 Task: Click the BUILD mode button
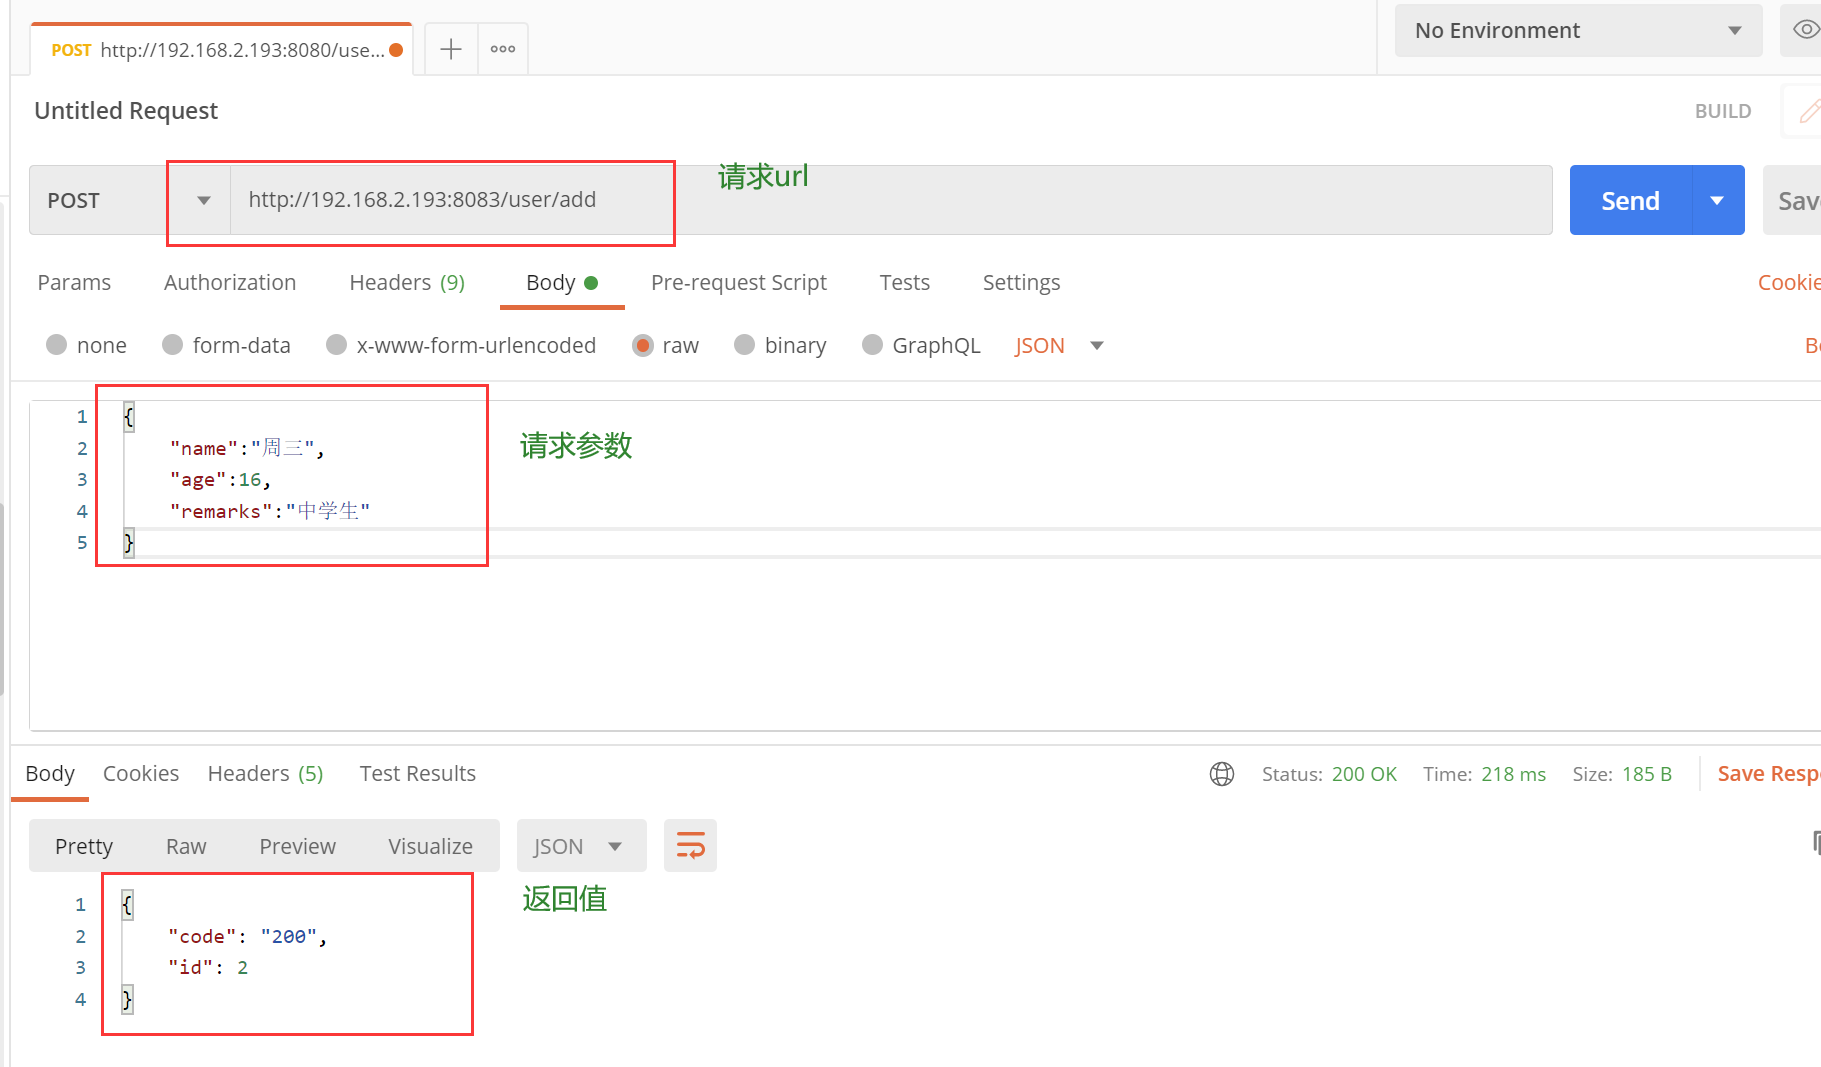1723,111
